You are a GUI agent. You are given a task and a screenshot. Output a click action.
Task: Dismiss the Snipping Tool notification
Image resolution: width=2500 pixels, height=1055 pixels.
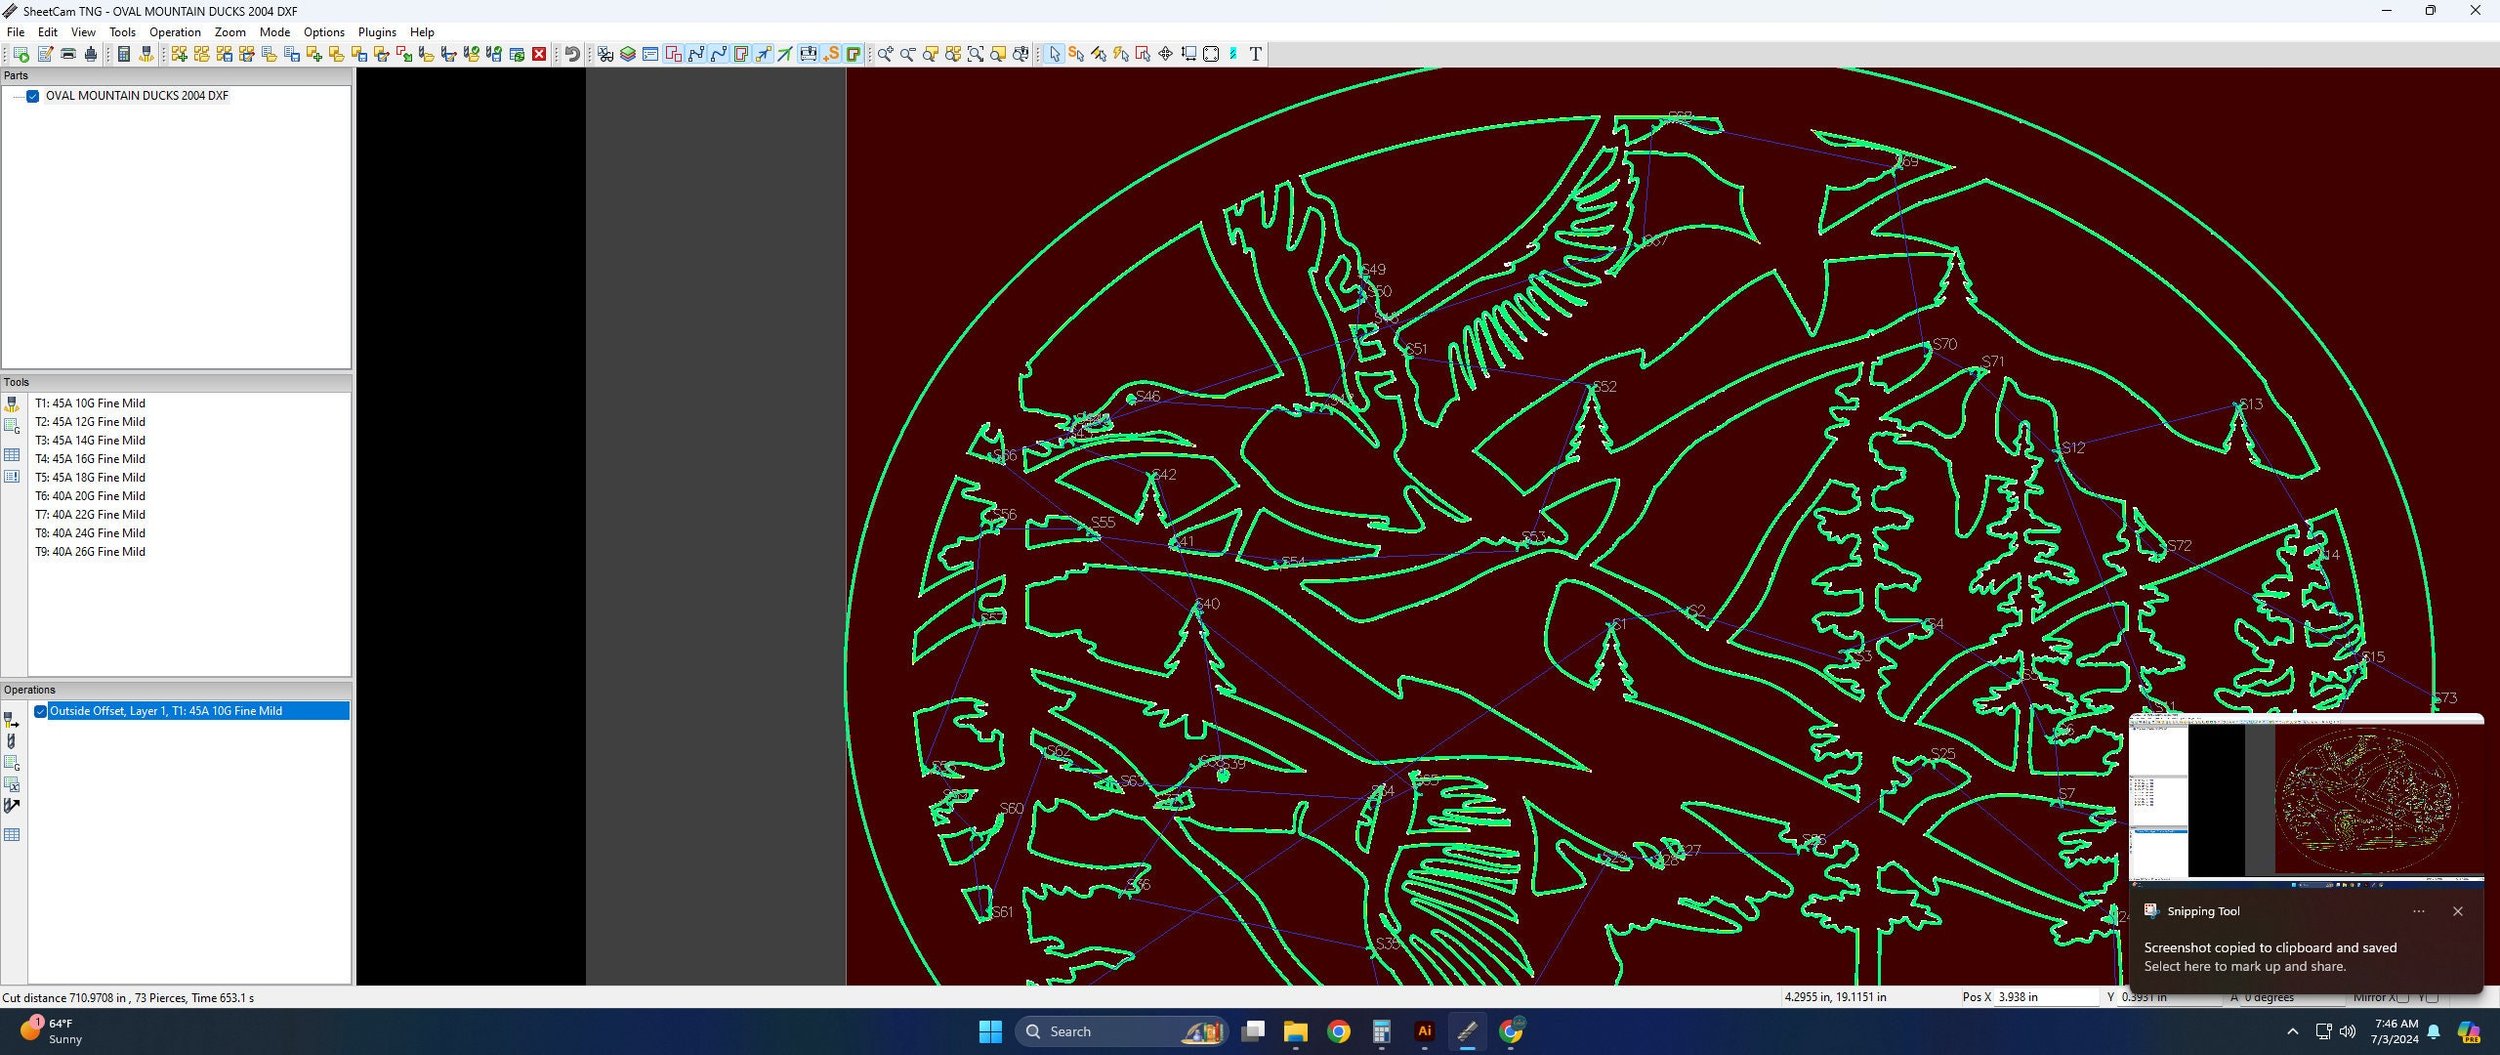pyautogui.click(x=2458, y=911)
